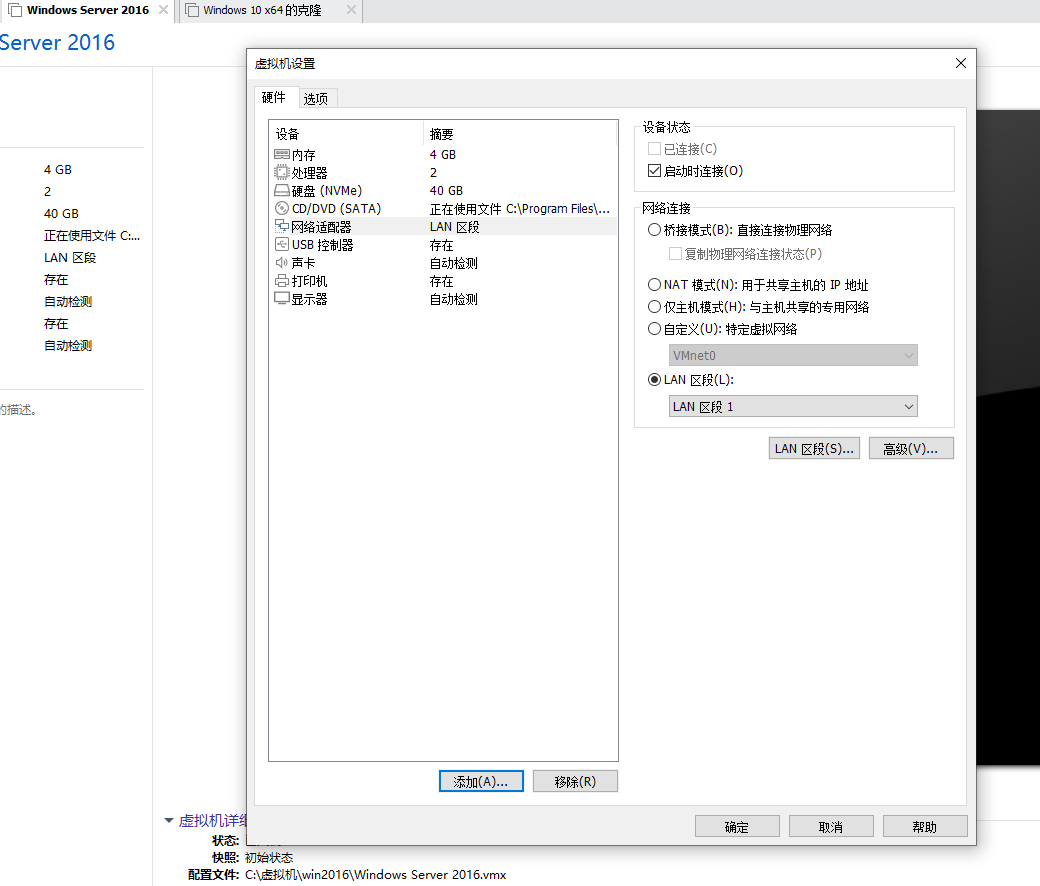This screenshot has width=1040, height=886.
Task: Select the CD/DVD (SATA) device row
Action: point(443,209)
